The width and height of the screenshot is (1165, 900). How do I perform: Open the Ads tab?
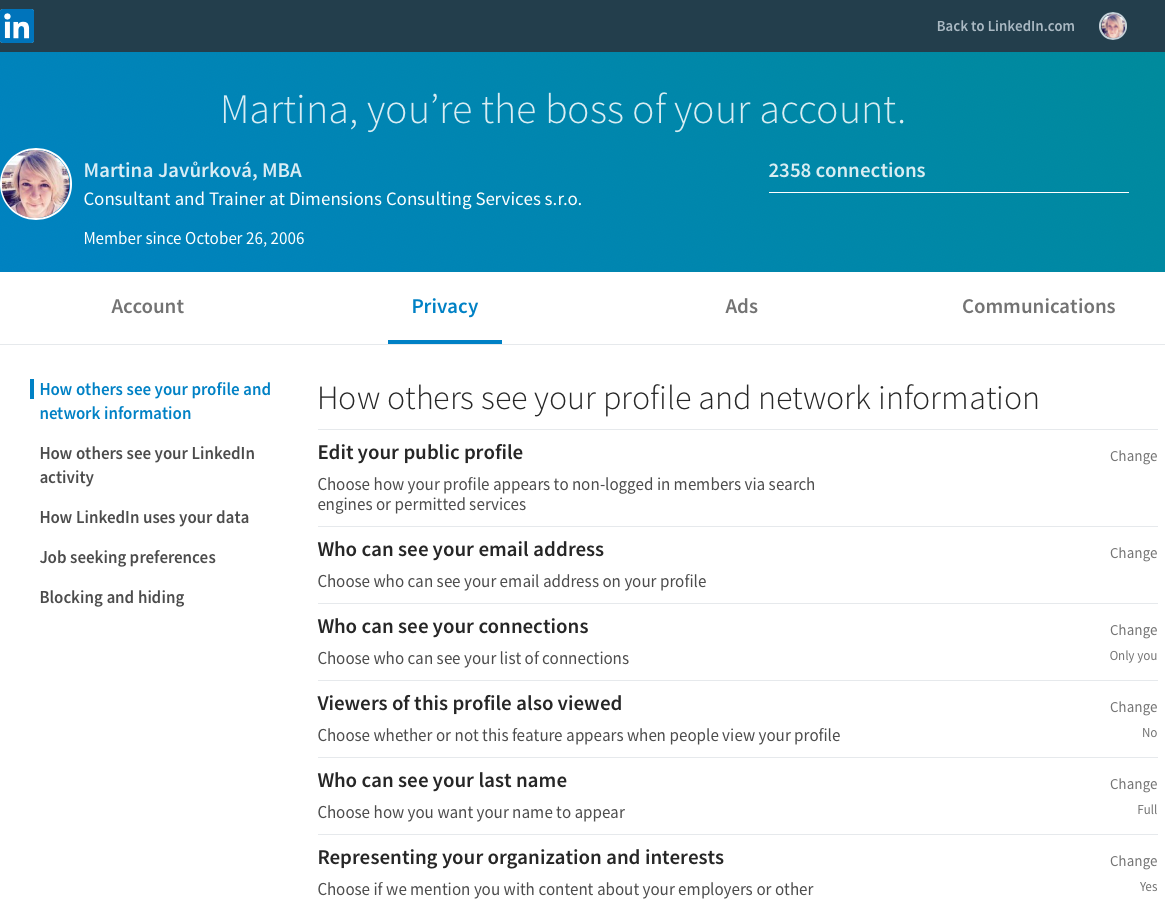741,306
